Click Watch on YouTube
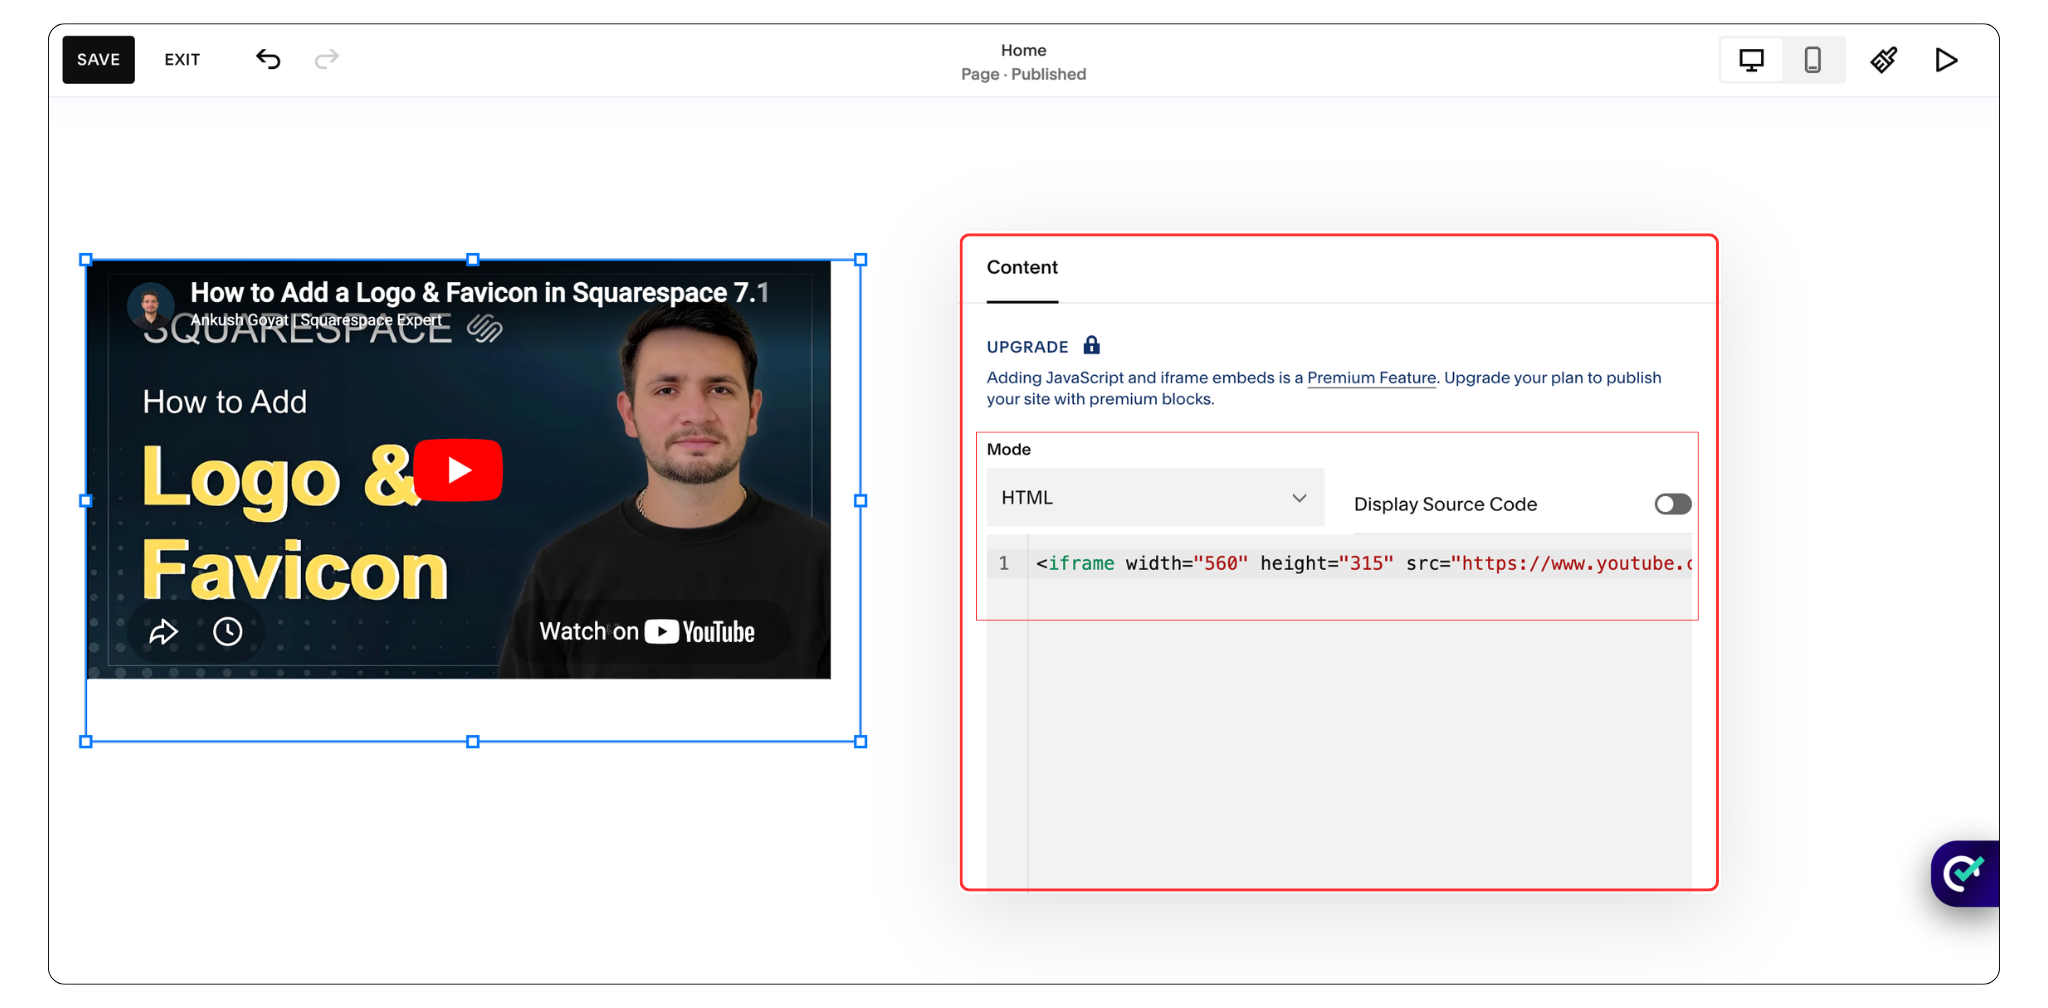Image resolution: width=2048 pixels, height=1008 pixels. tap(647, 632)
